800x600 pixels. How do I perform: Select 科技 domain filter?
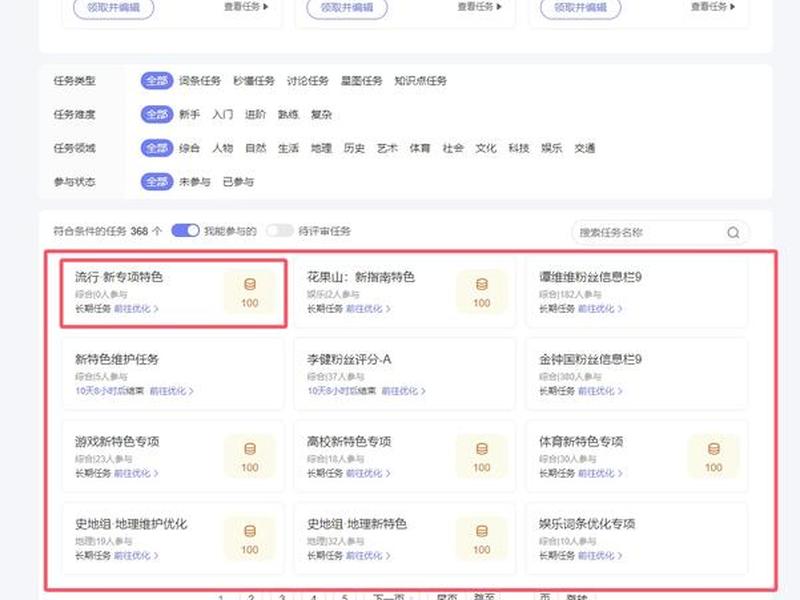coord(519,148)
